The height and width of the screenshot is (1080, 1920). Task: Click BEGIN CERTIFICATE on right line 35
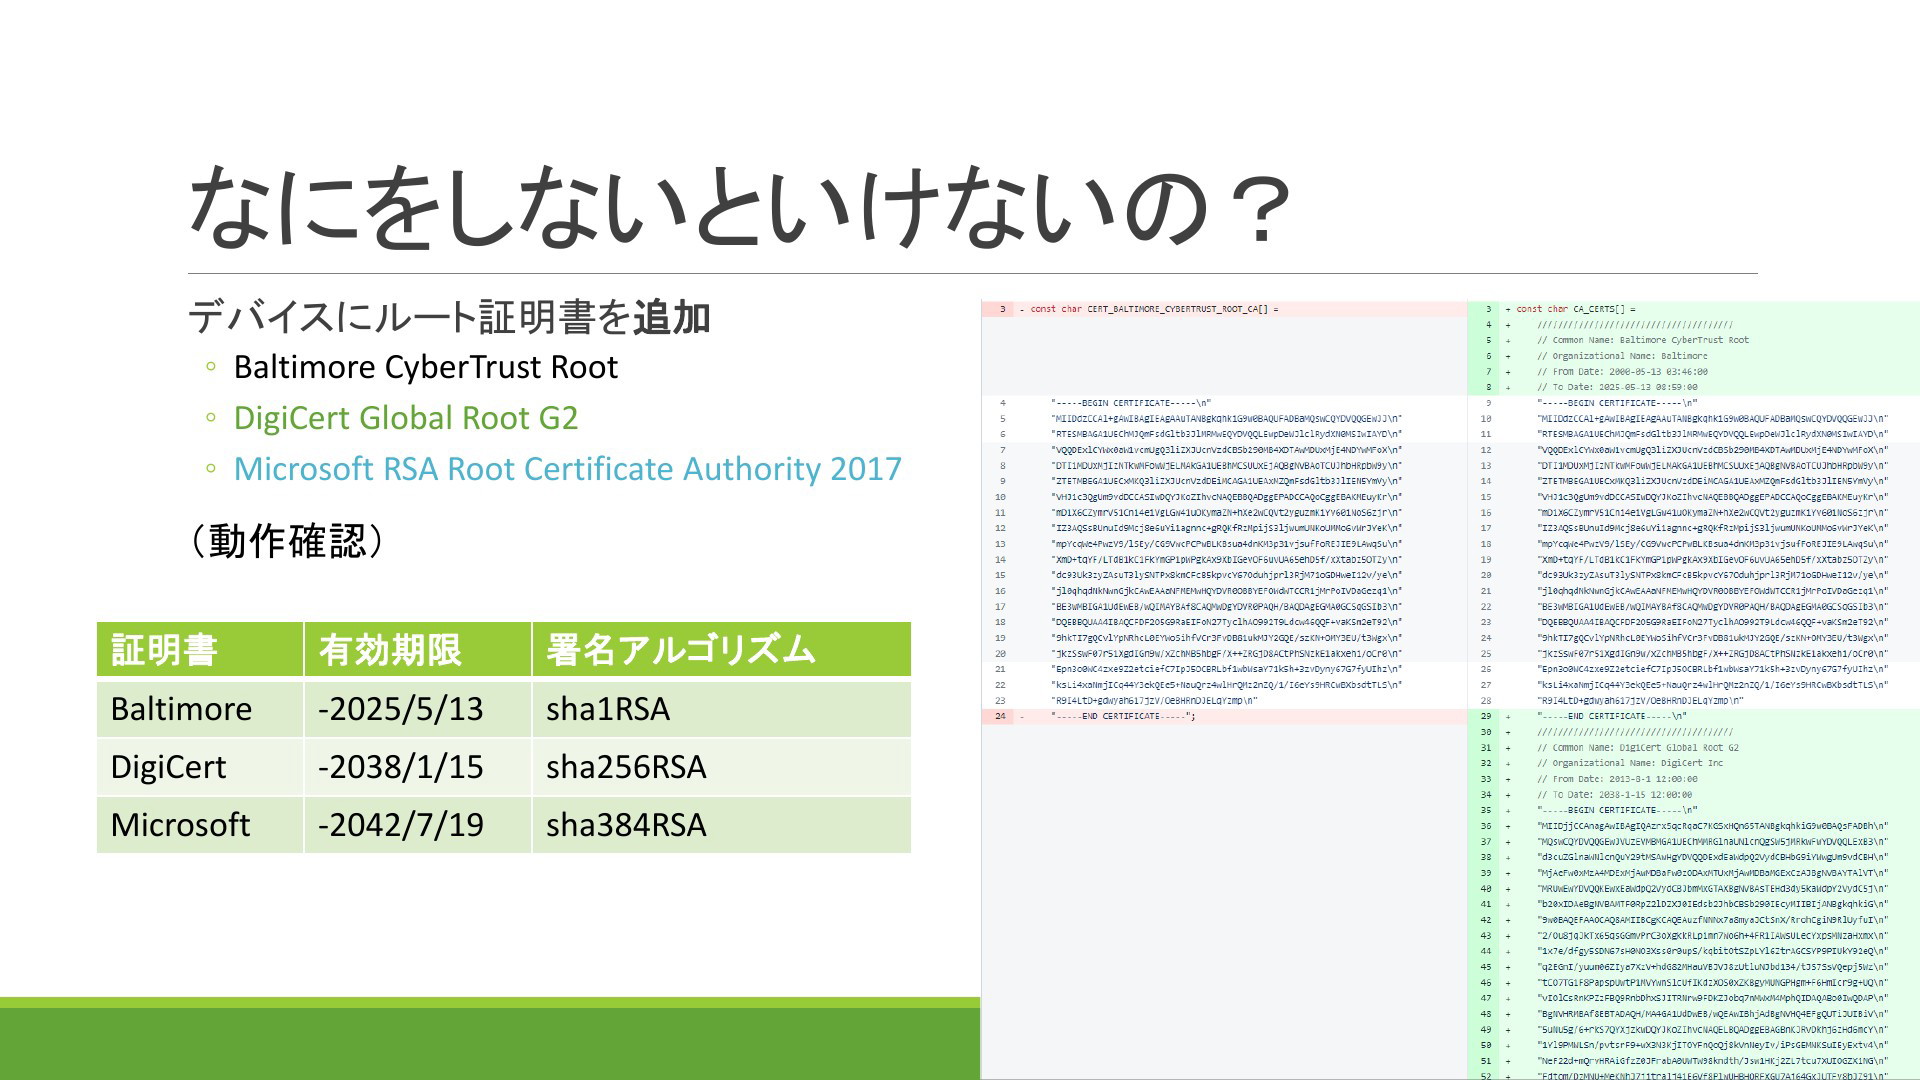[1617, 810]
